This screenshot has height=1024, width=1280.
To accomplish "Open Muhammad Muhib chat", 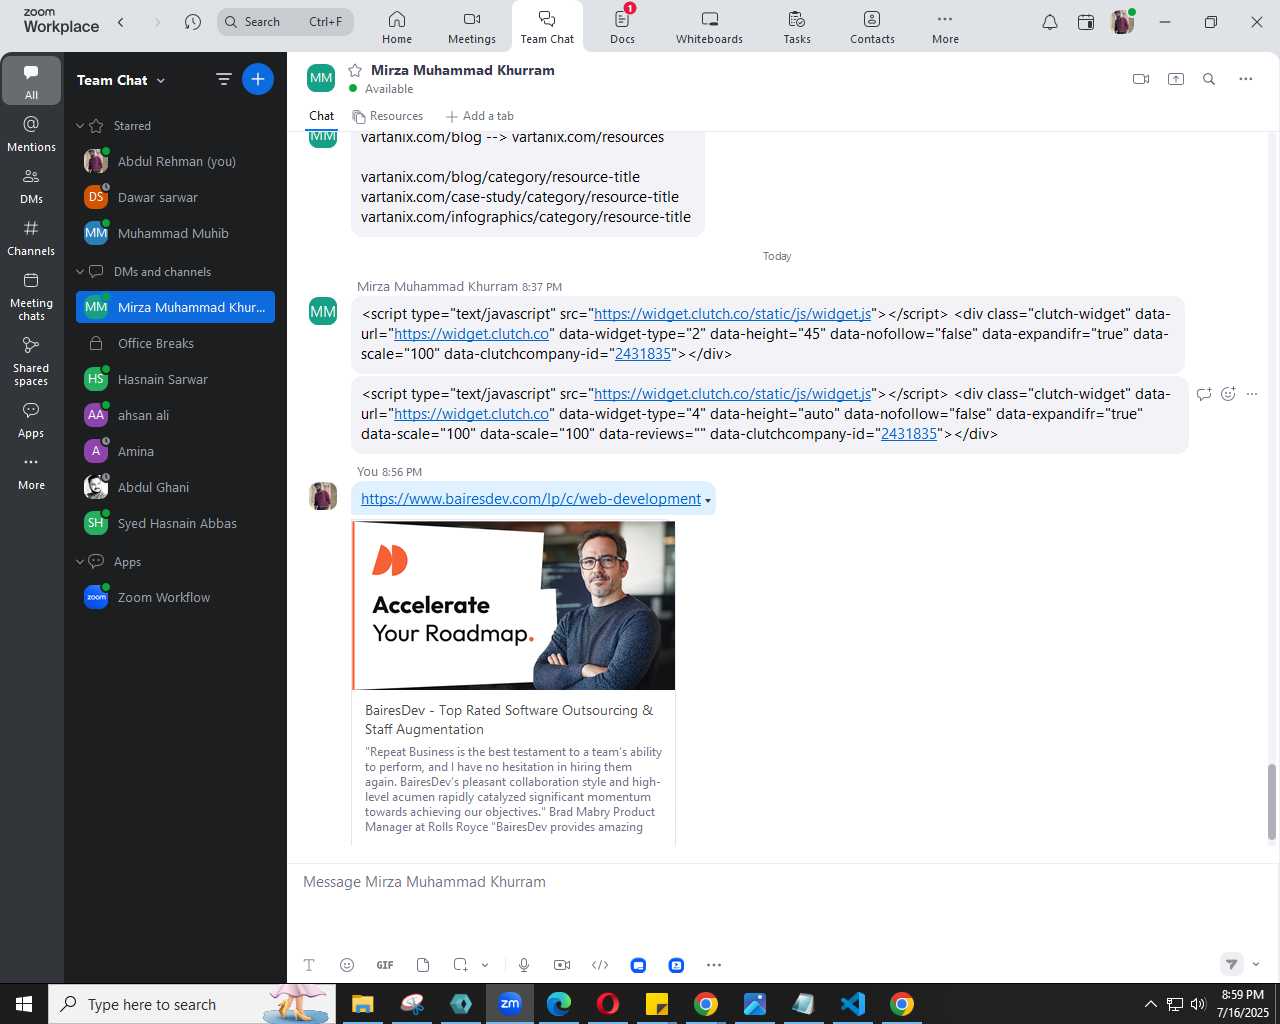I will tap(175, 233).
